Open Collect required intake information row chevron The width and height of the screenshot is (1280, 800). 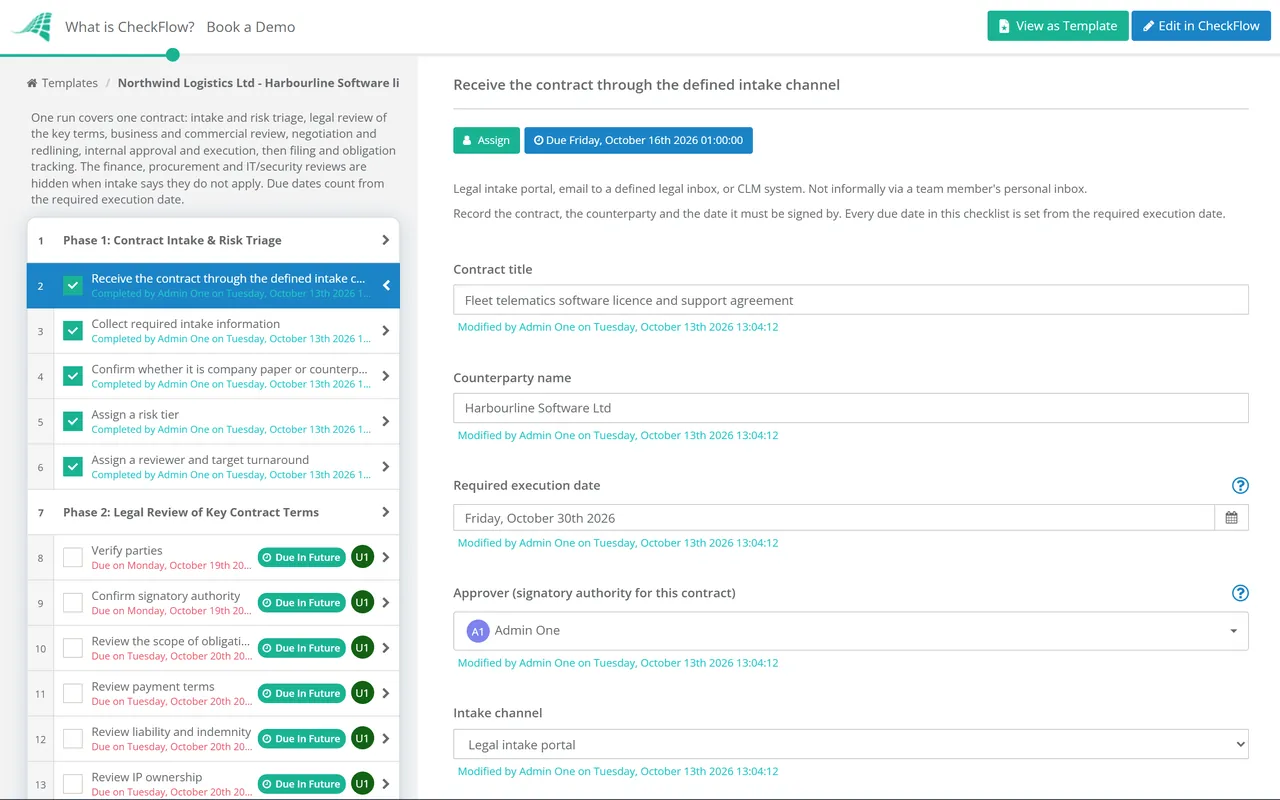(x=386, y=331)
